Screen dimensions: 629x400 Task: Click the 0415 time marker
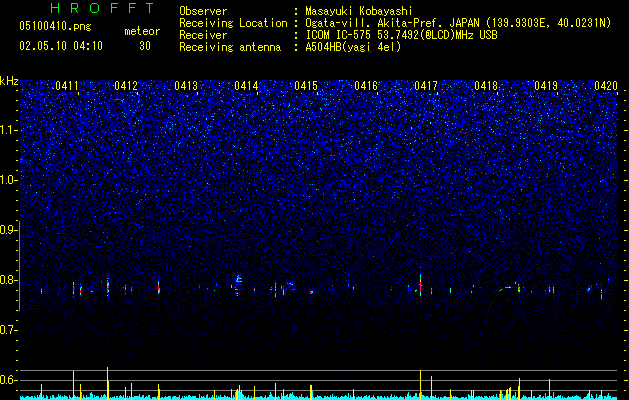click(306, 86)
